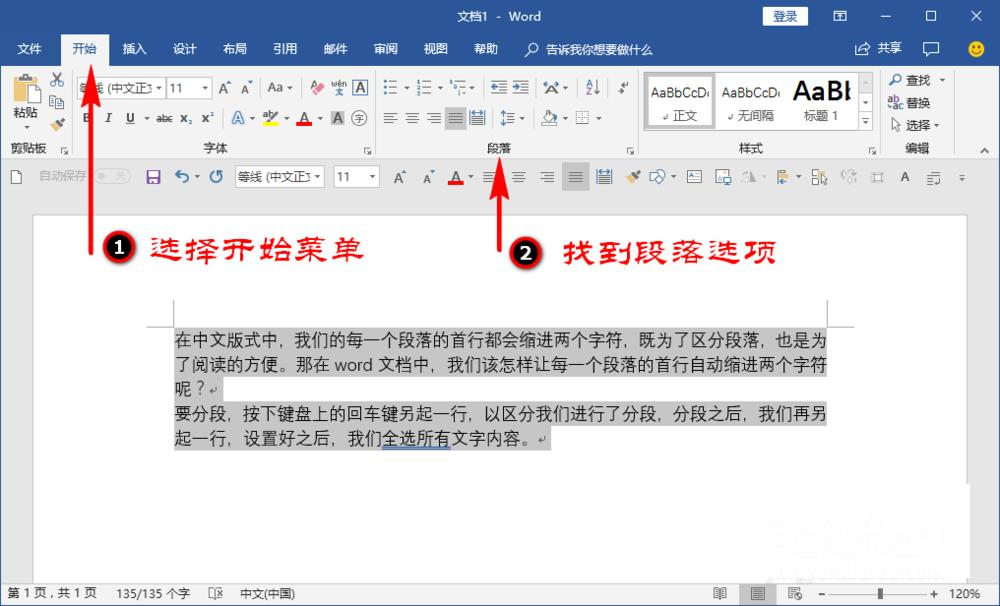
Task: Click the Superscript x² icon
Action: (207, 118)
